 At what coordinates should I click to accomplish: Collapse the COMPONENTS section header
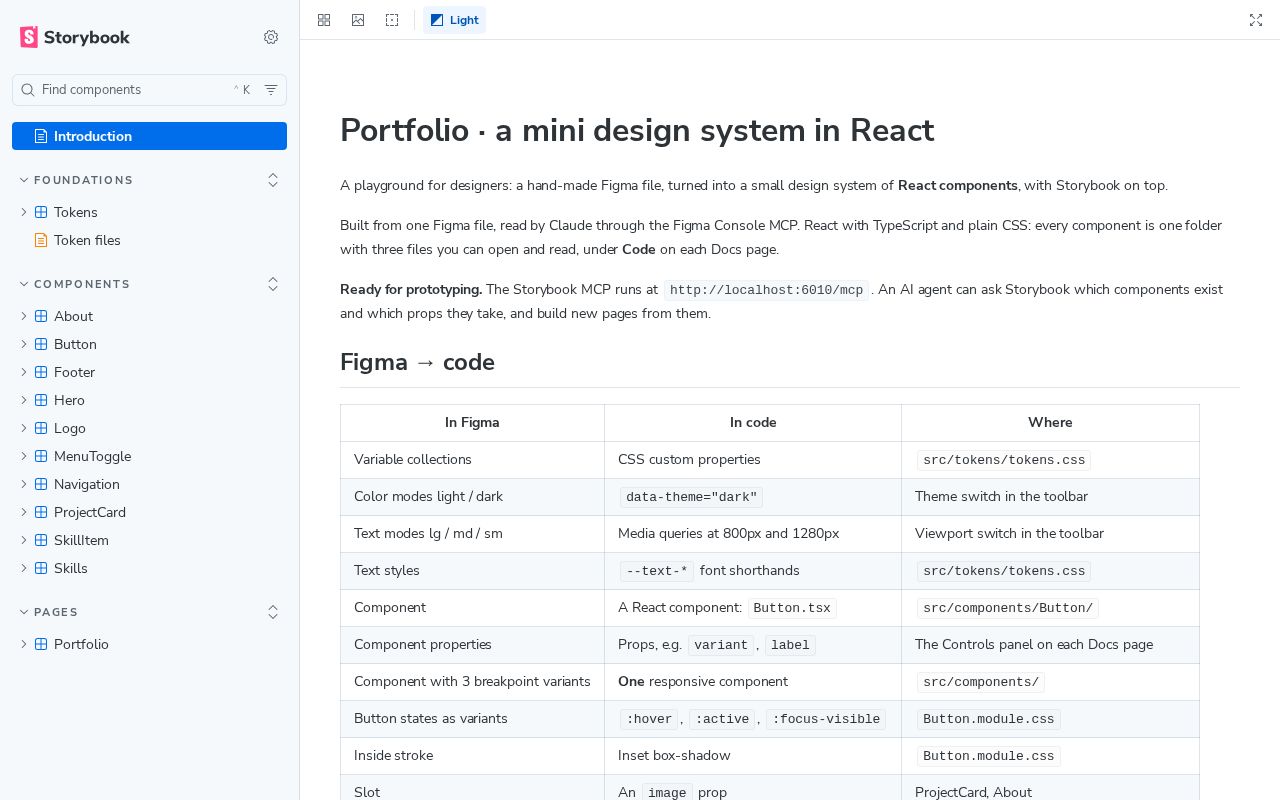[x=75, y=284]
